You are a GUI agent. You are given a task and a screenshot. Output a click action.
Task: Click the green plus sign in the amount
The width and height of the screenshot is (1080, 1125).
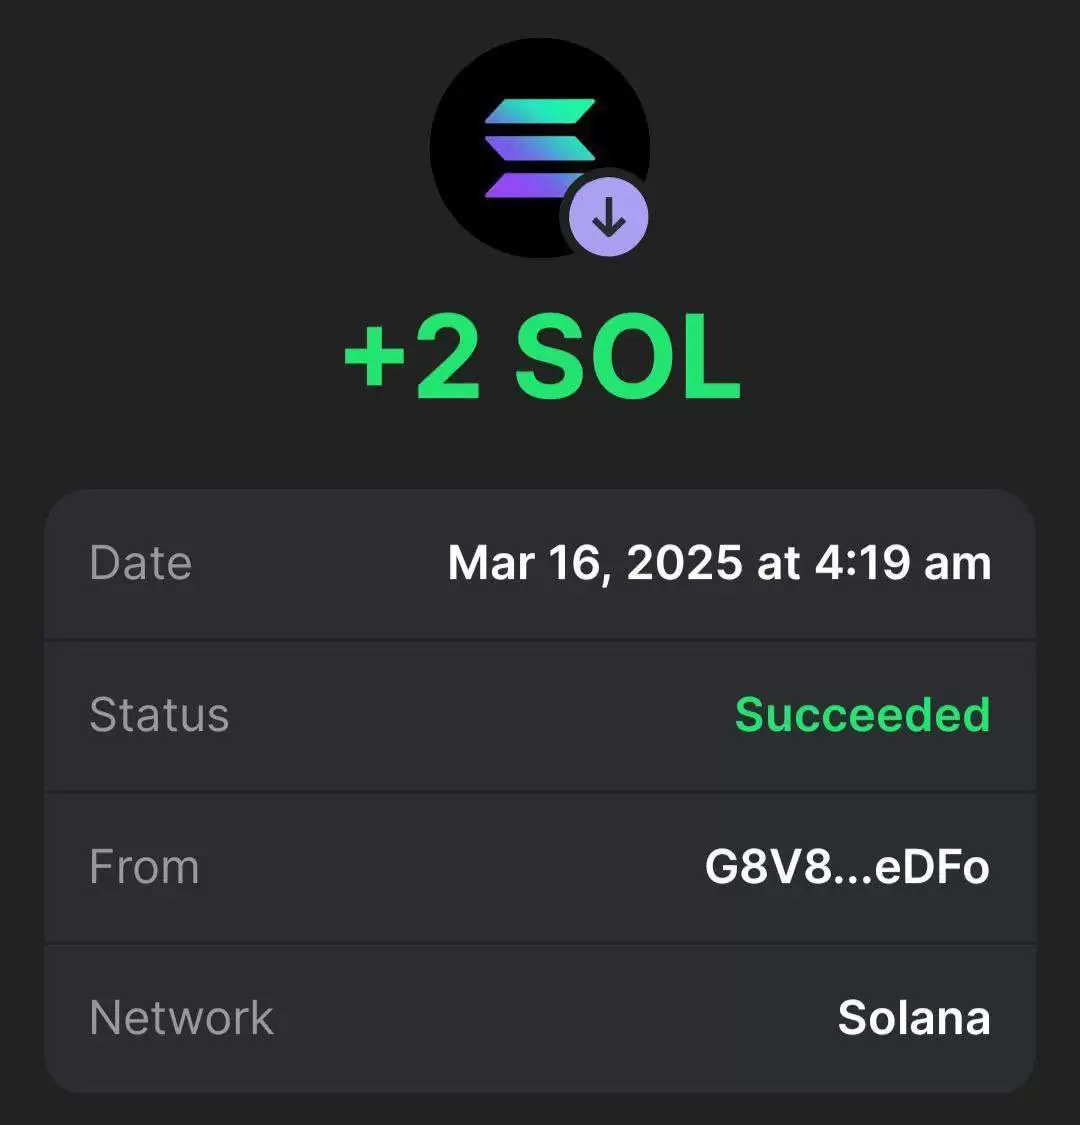click(x=375, y=357)
